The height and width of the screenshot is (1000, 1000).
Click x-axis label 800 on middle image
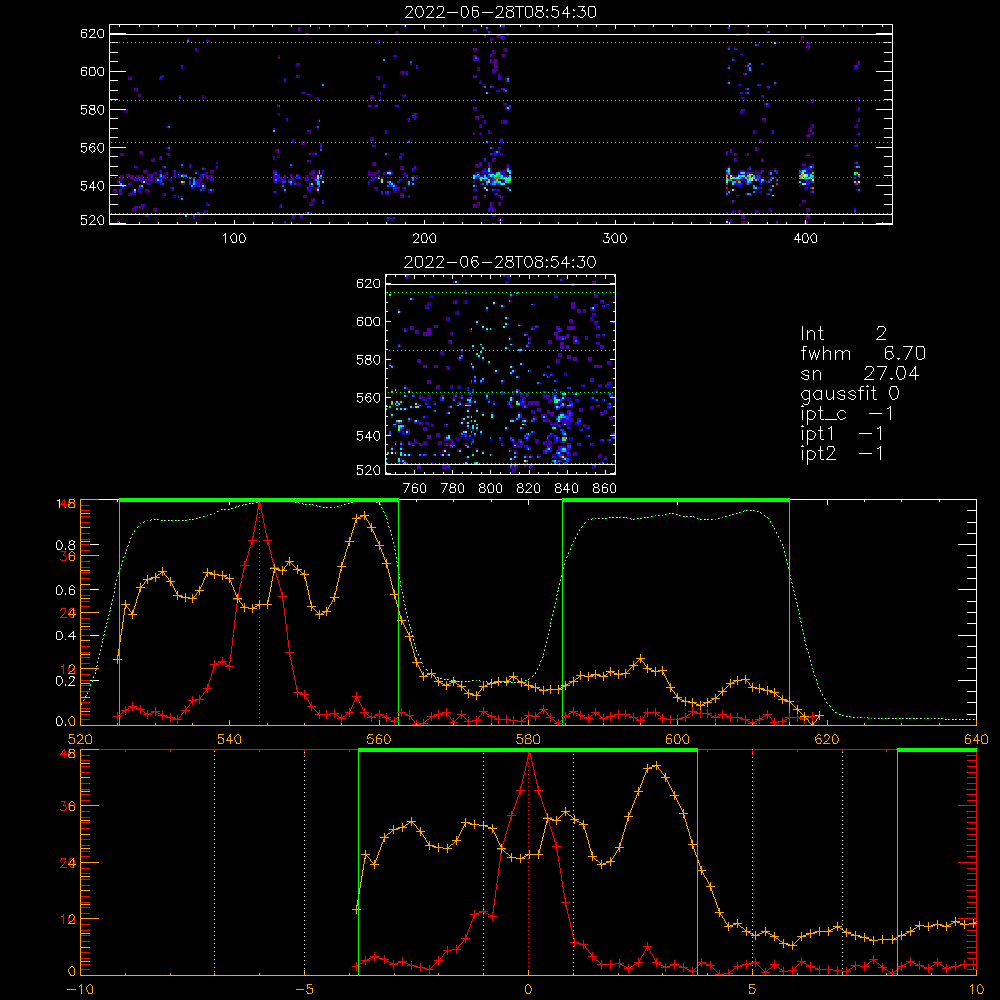tap(490, 489)
